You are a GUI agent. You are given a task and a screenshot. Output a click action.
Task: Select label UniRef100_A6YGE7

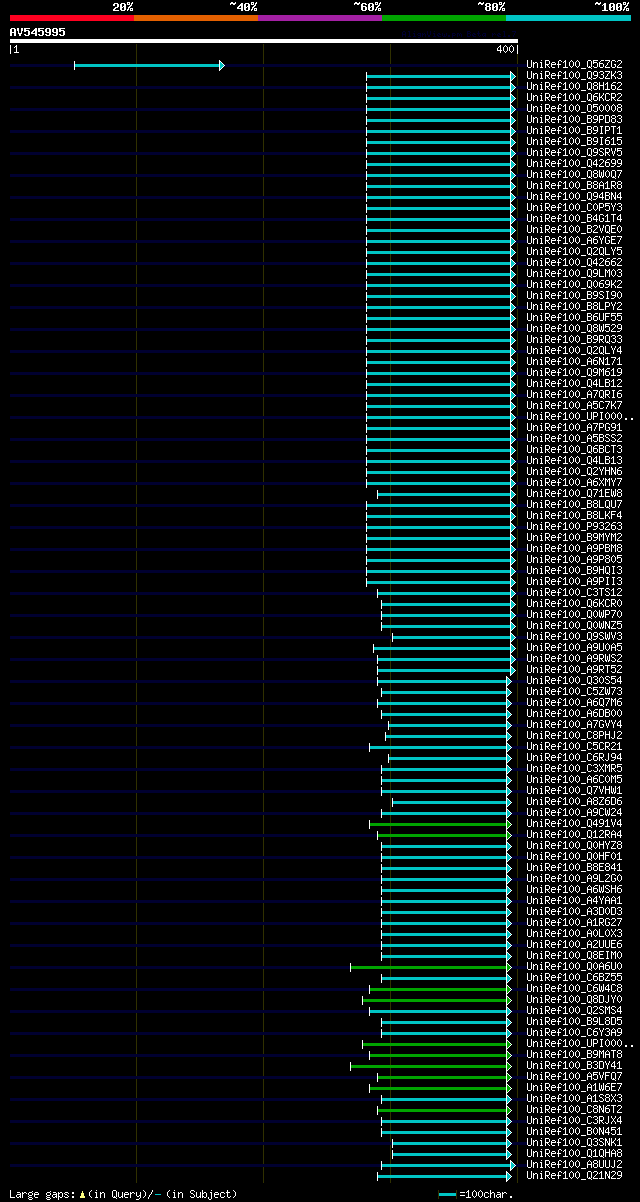click(574, 241)
